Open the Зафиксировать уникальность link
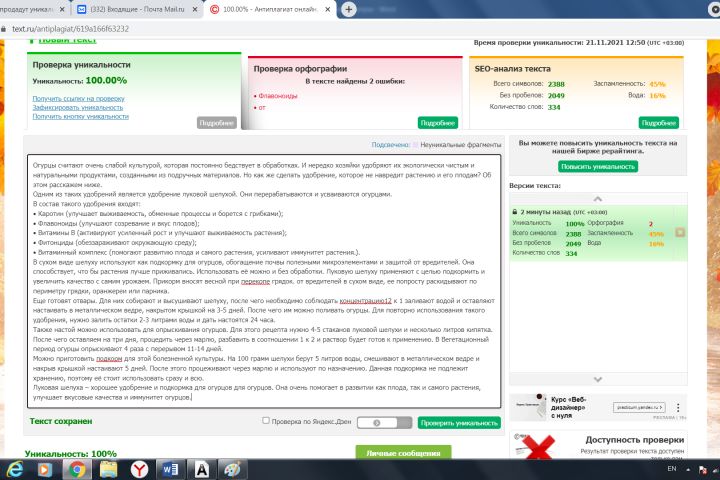Viewport: 720px width, 480px height. [78, 107]
